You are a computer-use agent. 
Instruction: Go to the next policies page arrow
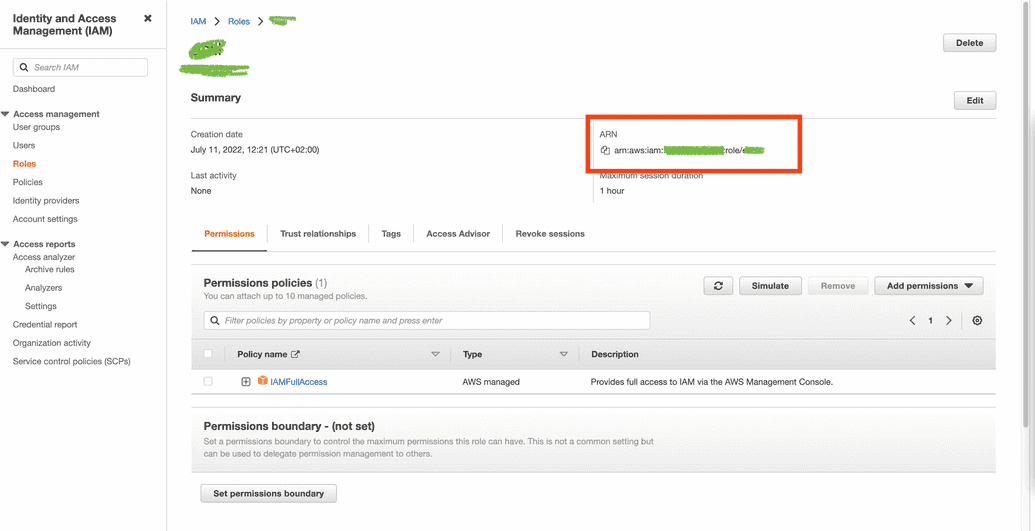click(949, 321)
